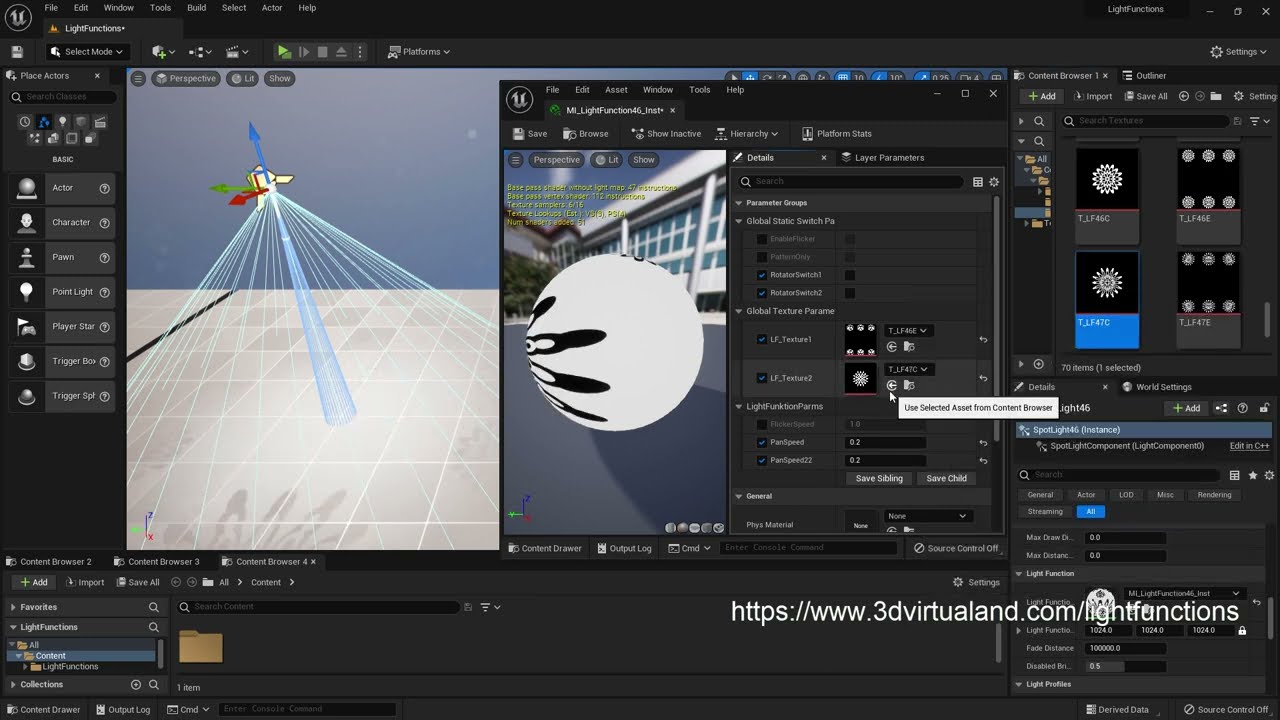1280x720 pixels.
Task: Open the main viewport hamburger options menu
Action: (138, 78)
